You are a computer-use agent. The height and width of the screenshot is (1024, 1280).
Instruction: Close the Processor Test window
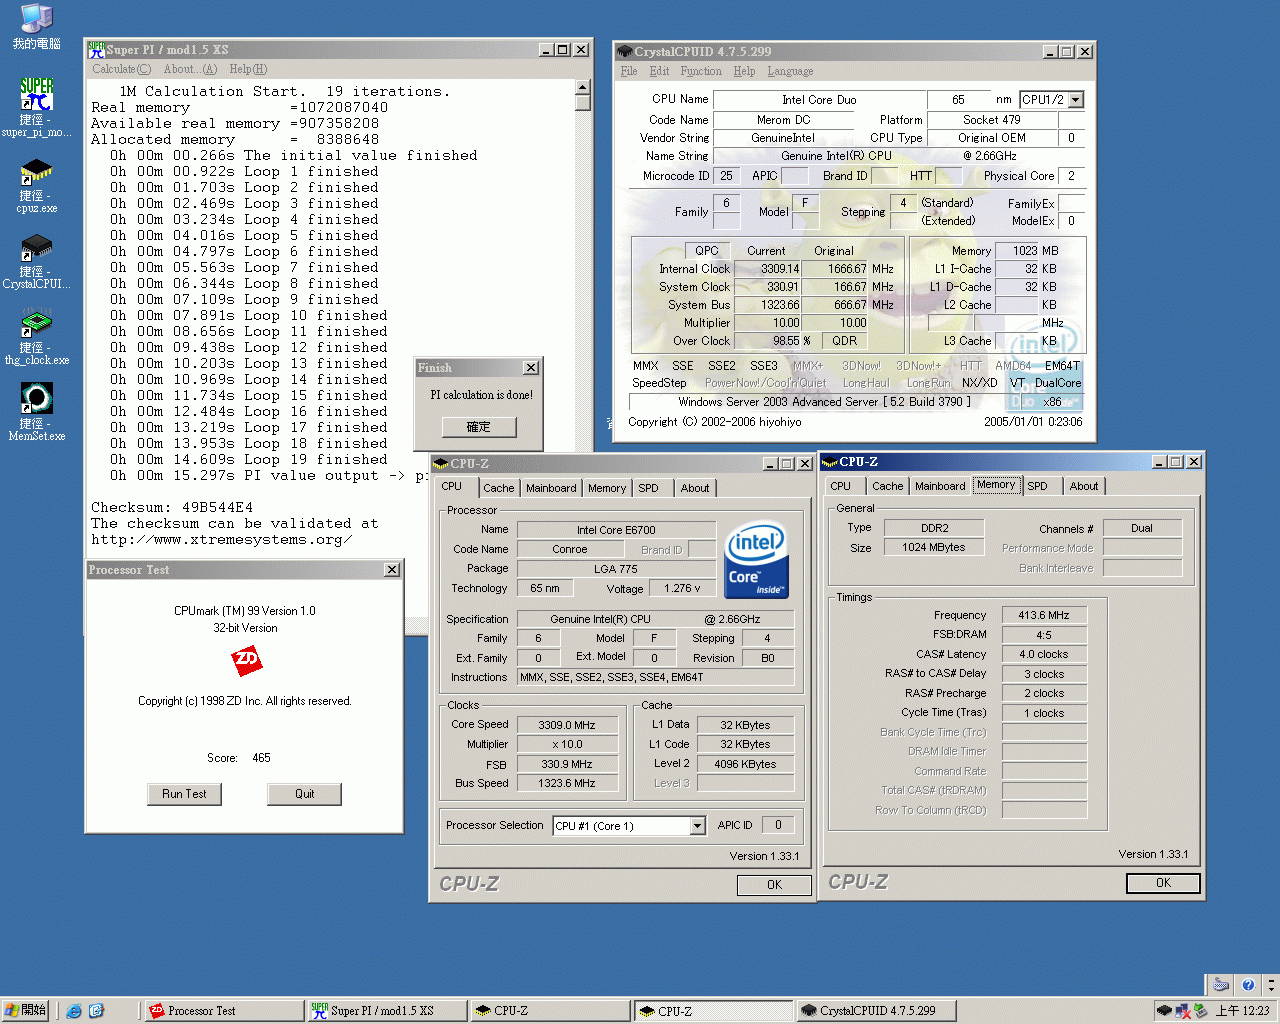click(x=392, y=570)
